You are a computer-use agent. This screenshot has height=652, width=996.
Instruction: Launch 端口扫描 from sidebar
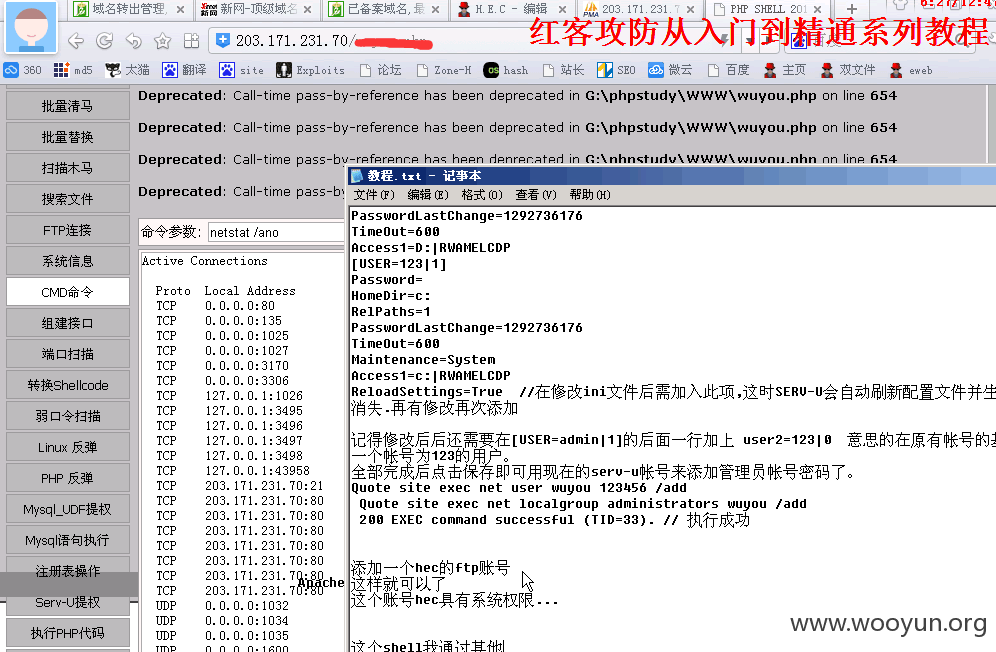point(68,355)
